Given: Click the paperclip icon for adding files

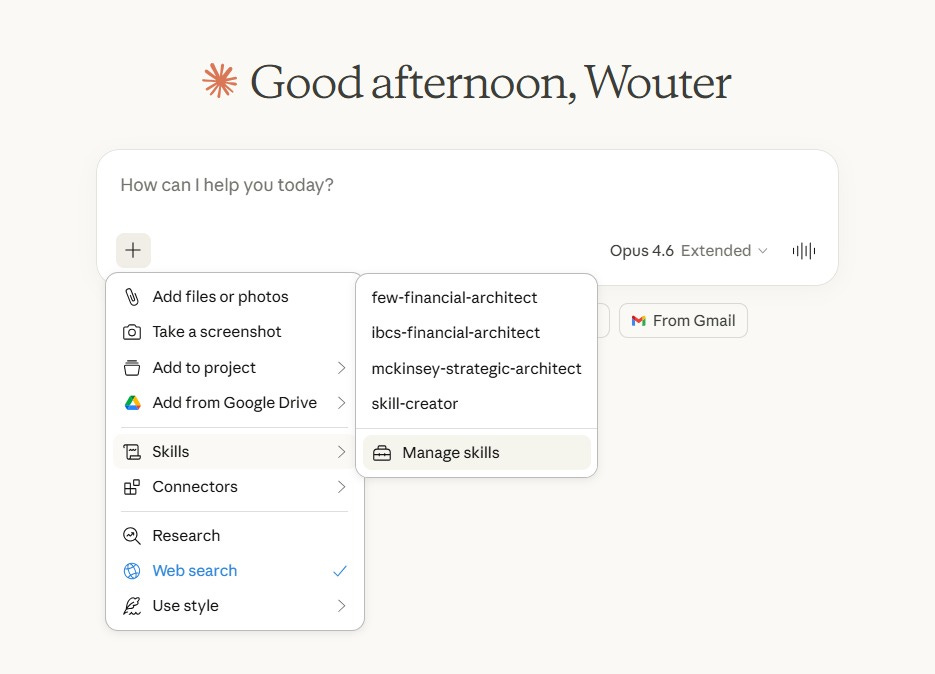Looking at the screenshot, I should tap(132, 296).
